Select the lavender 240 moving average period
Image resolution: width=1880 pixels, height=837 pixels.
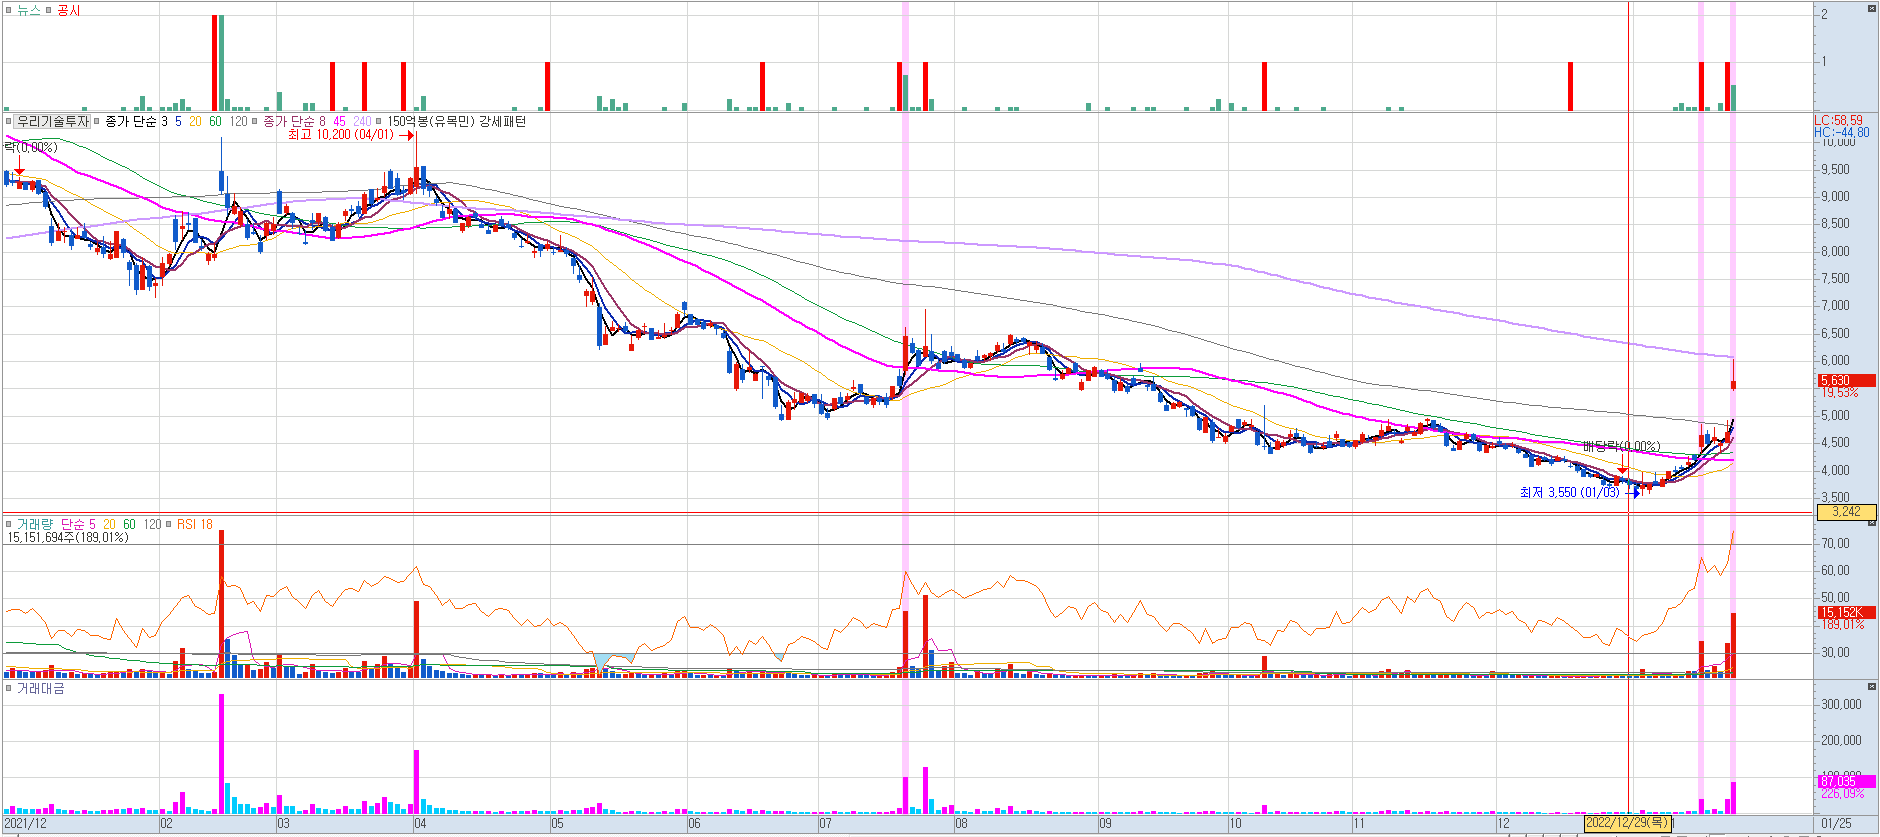362,121
